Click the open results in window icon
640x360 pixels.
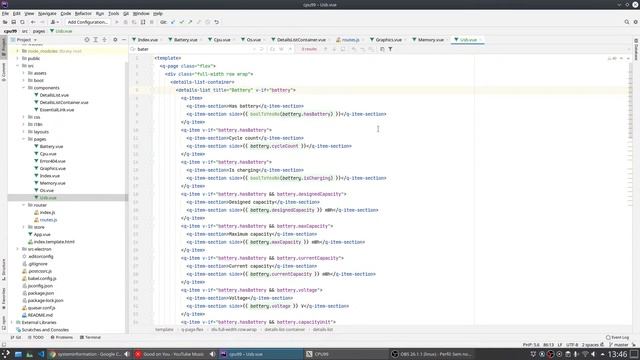(x=382, y=49)
